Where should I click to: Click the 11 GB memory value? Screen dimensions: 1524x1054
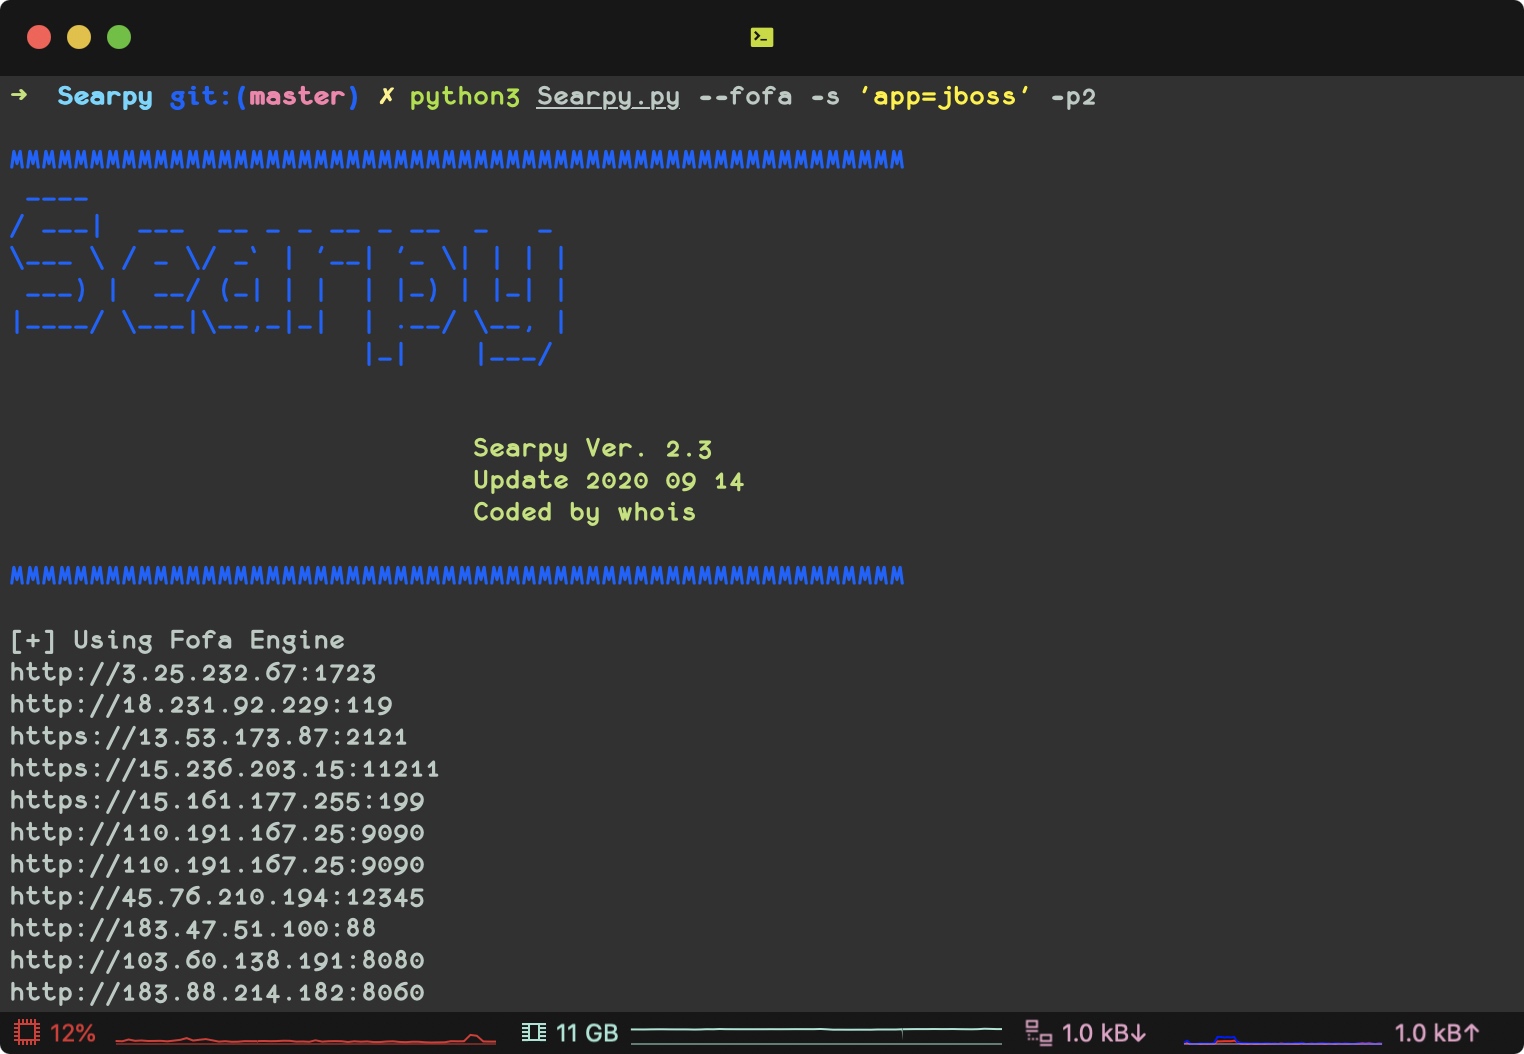587,1033
